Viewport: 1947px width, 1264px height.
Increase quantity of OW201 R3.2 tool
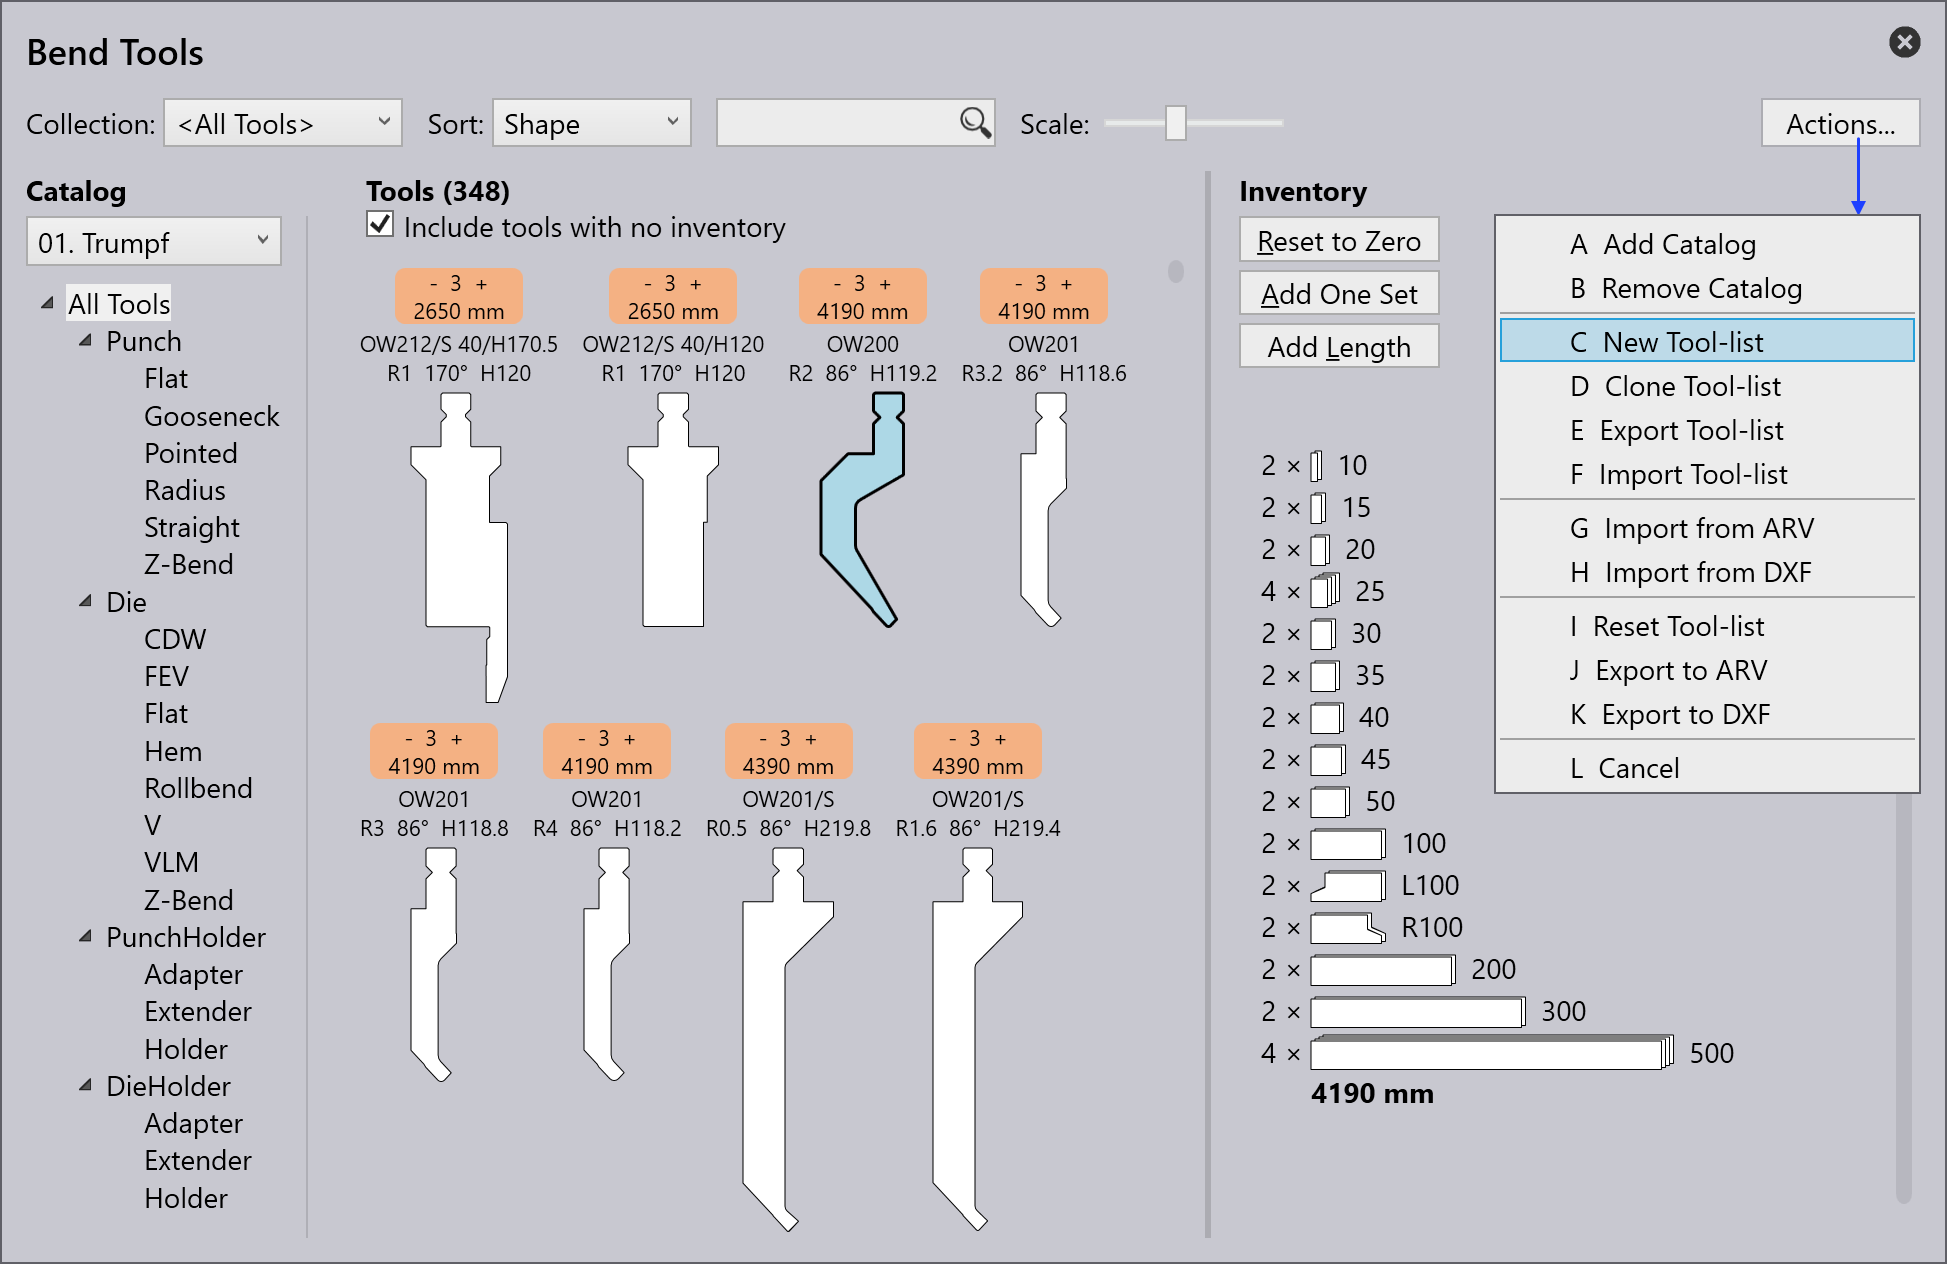[1066, 284]
